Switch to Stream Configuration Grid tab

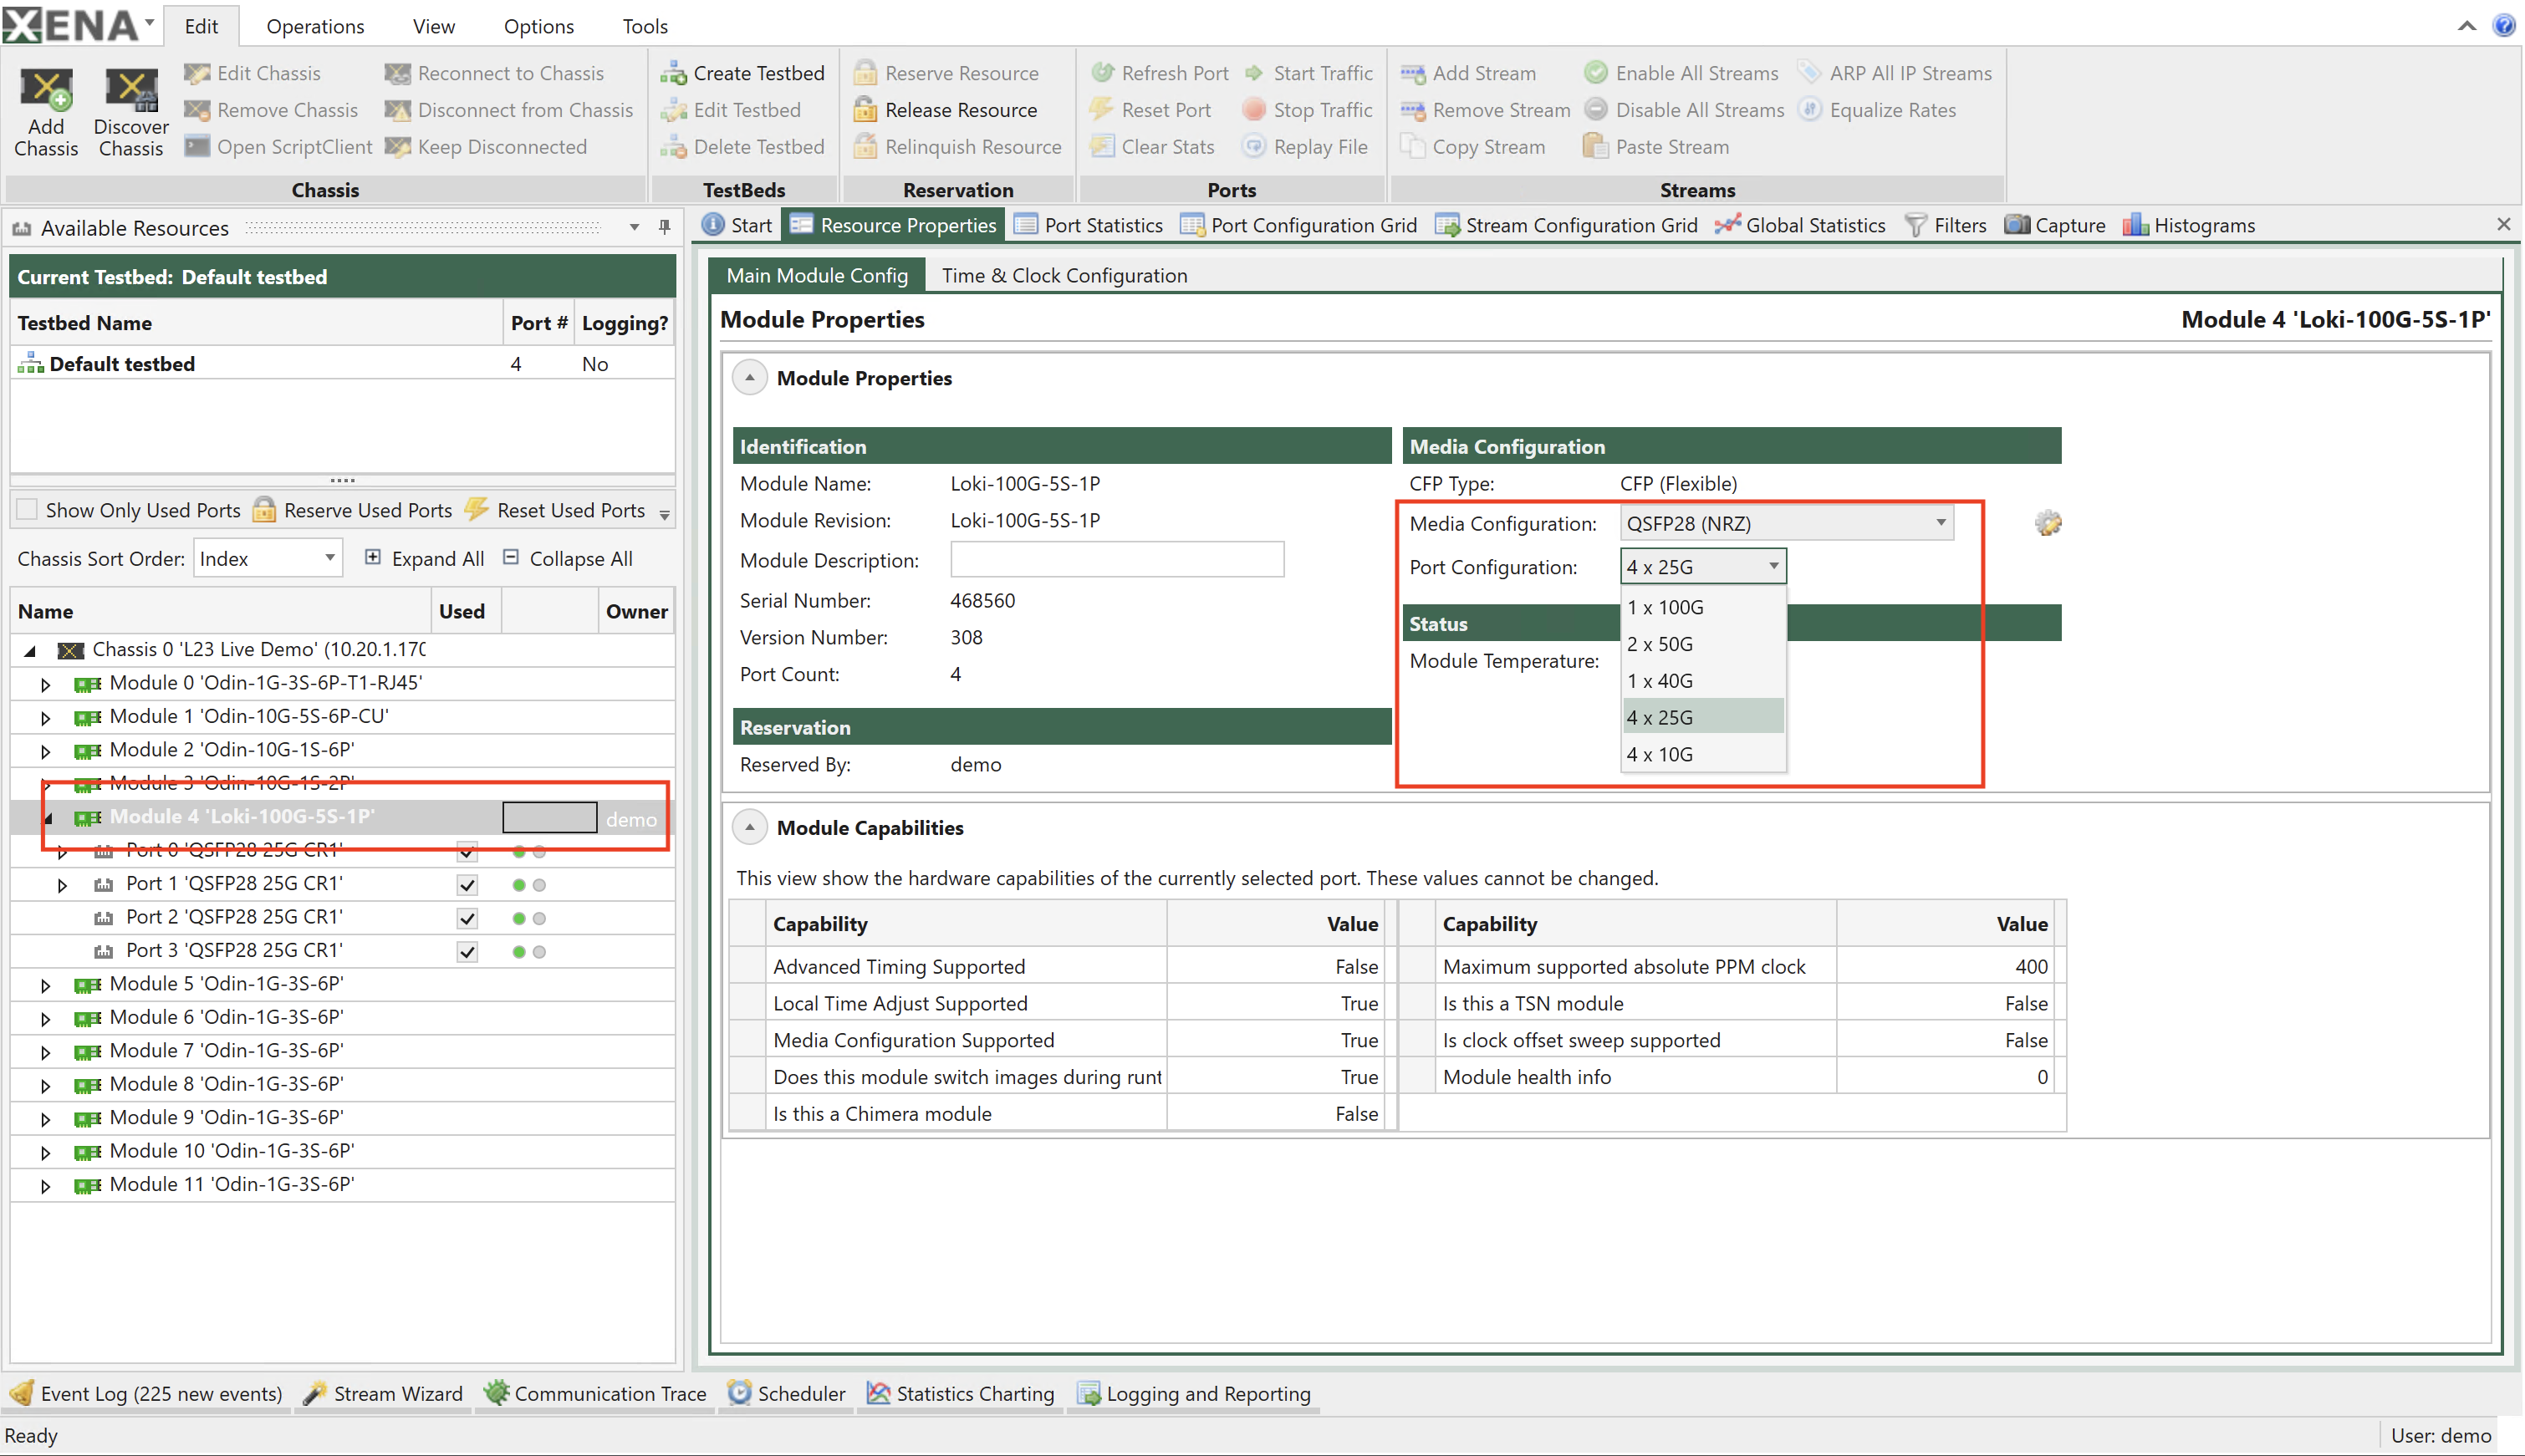(x=1567, y=225)
